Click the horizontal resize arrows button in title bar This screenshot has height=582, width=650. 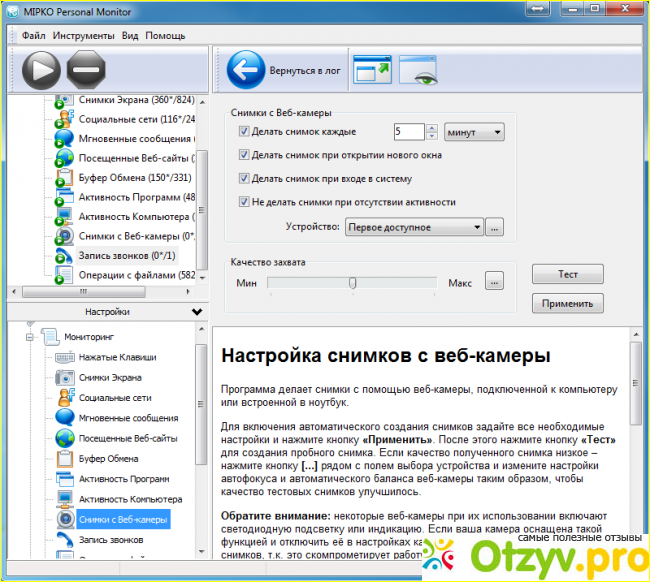[x=537, y=9]
